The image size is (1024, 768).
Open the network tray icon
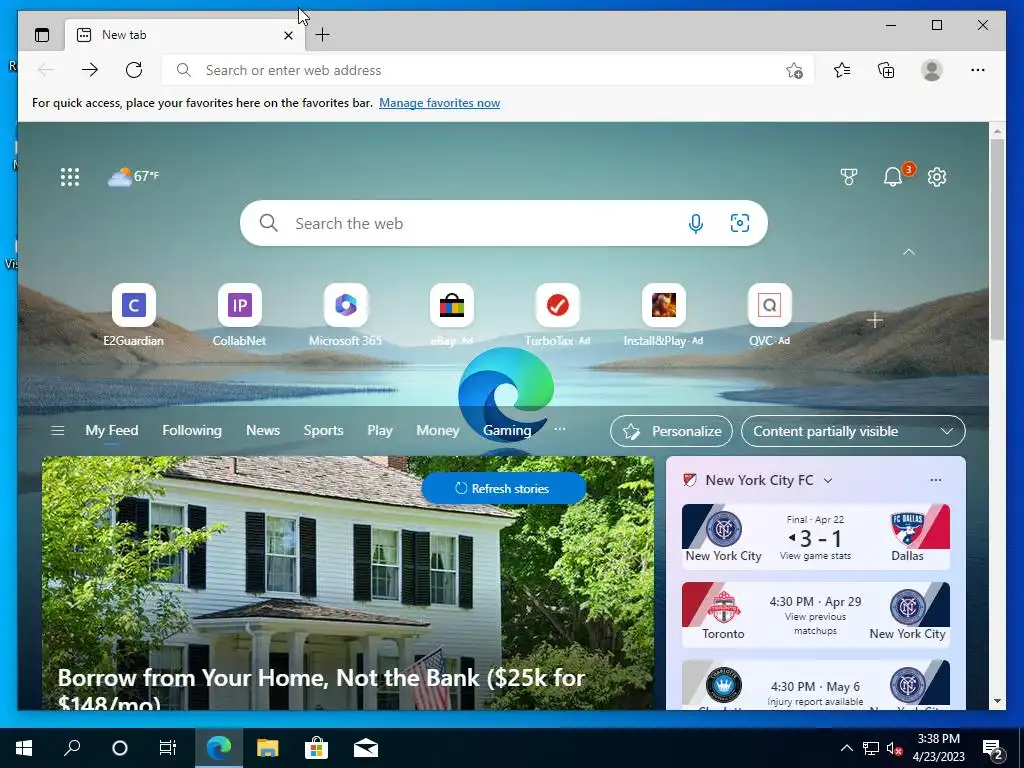click(871, 748)
